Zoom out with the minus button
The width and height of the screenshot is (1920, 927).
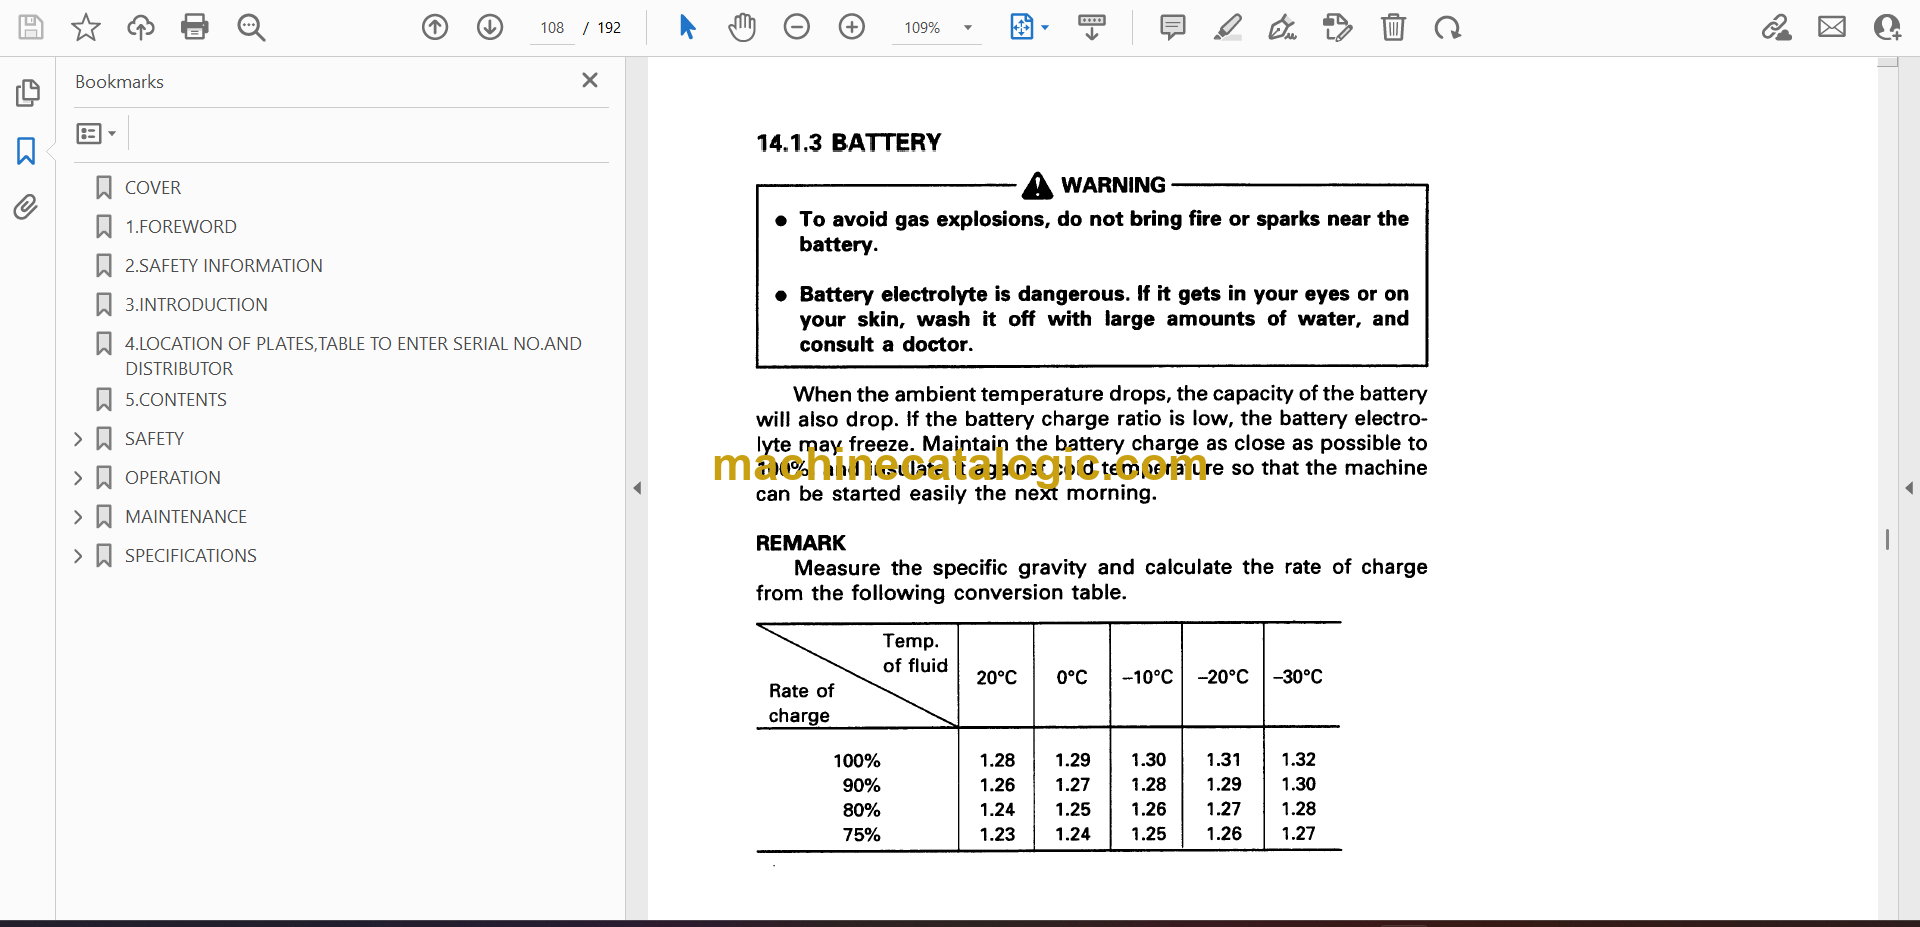coord(797,27)
